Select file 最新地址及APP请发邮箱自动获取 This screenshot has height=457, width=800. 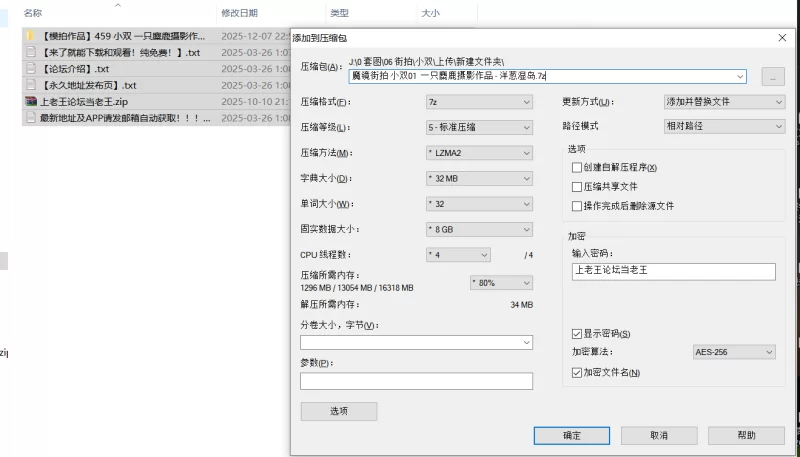point(125,118)
